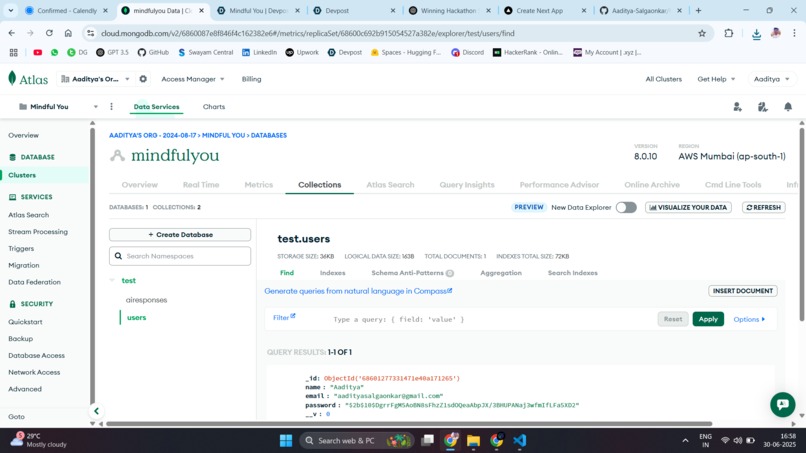806x453 pixels.
Task: Open File Explorer from taskbar
Action: [473, 441]
